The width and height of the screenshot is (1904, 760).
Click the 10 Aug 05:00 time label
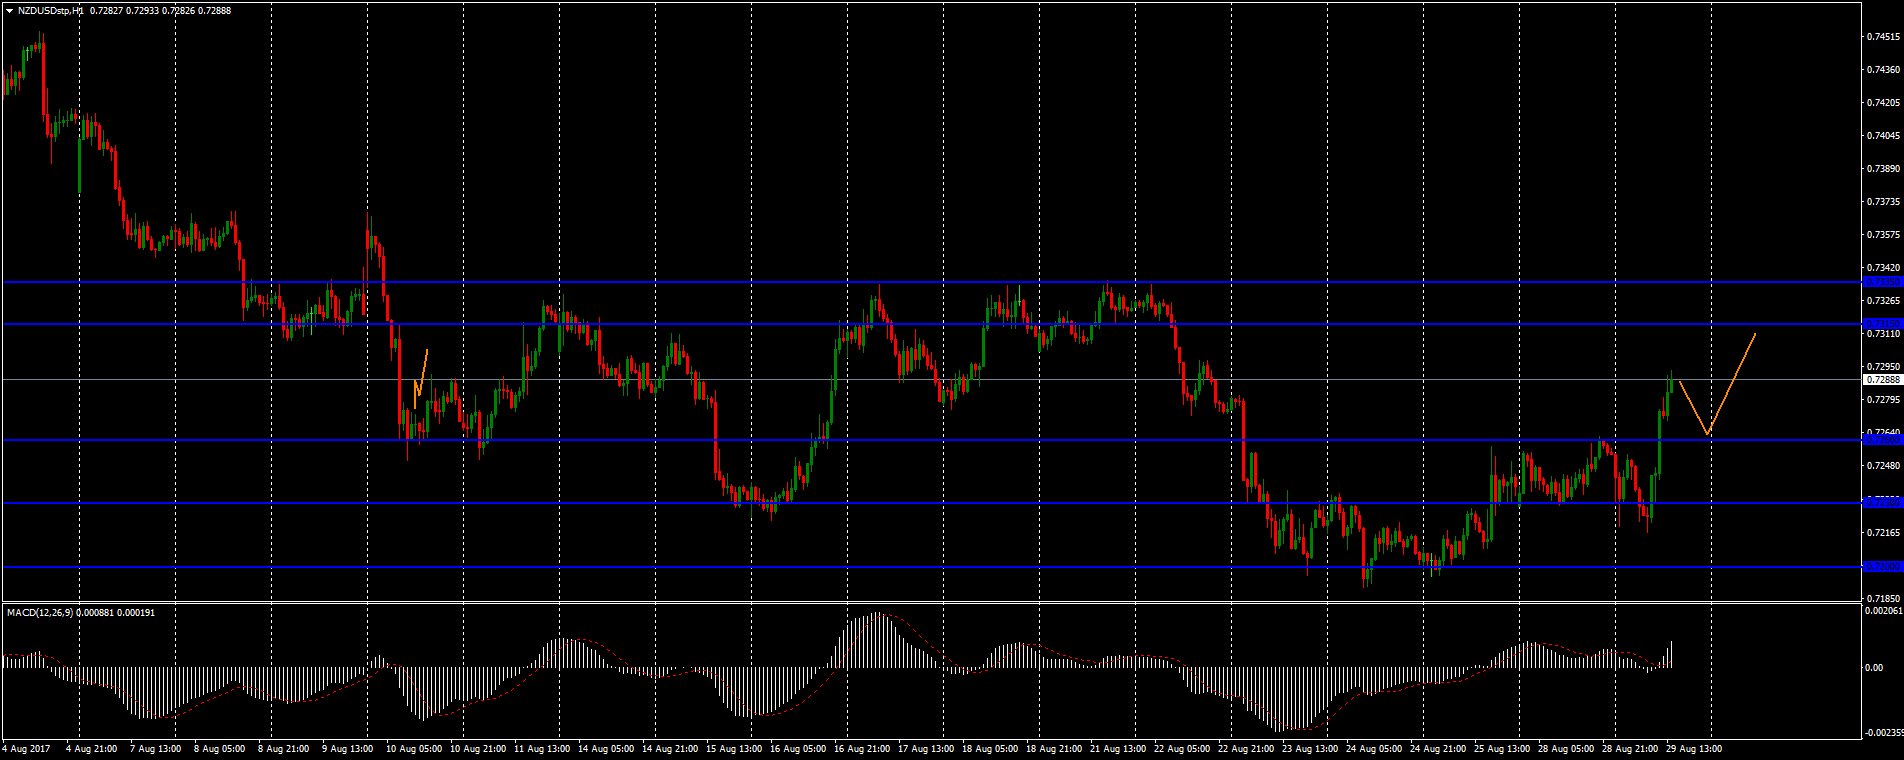pyautogui.click(x=414, y=748)
